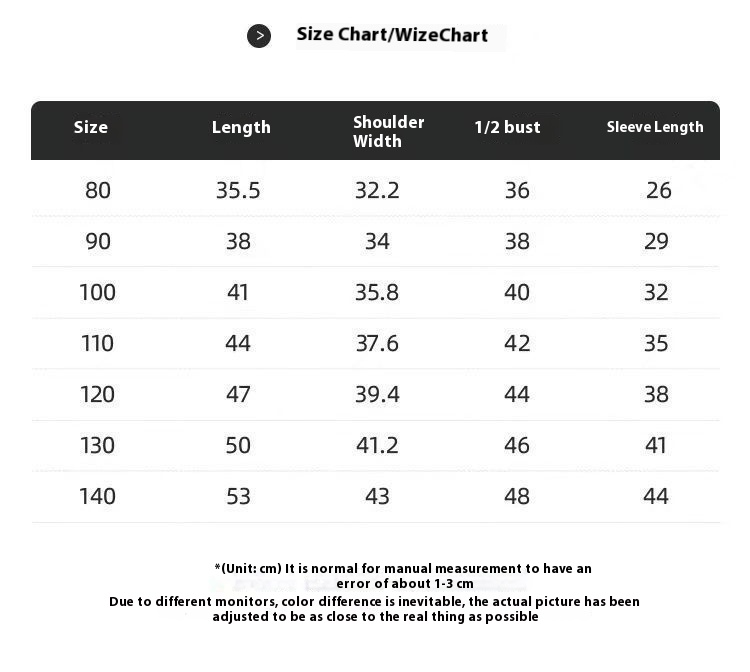Screen dimensions: 750x672
Task: Select the 35.8 shoulder width value
Action: 377,292
